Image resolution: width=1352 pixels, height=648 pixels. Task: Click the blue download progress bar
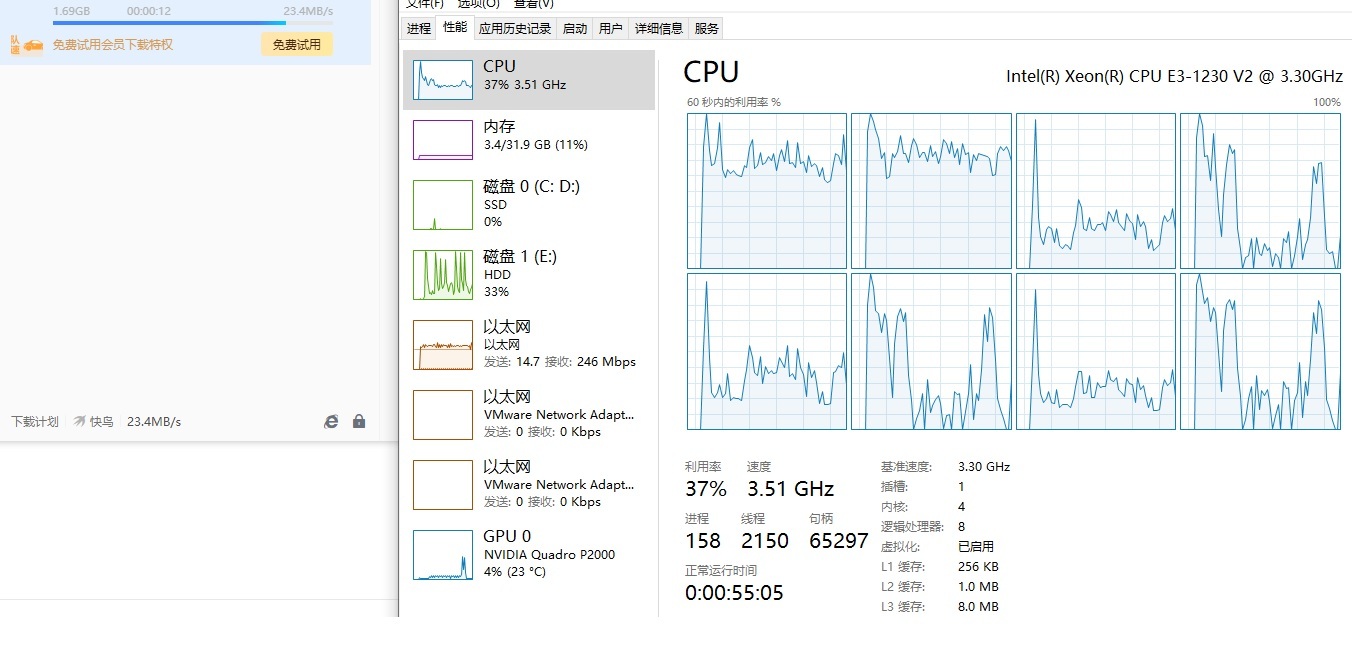tap(170, 23)
